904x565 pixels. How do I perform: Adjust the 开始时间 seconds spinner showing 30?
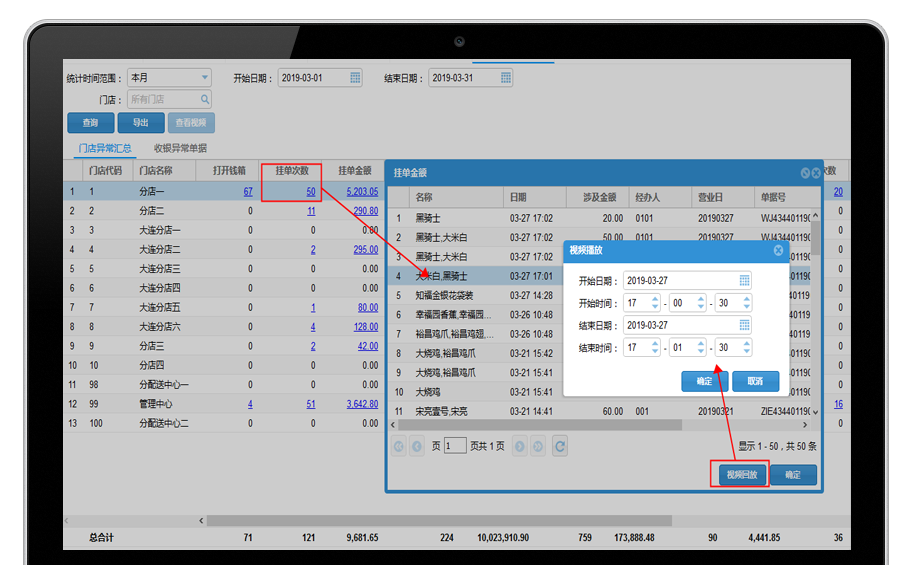pos(746,303)
